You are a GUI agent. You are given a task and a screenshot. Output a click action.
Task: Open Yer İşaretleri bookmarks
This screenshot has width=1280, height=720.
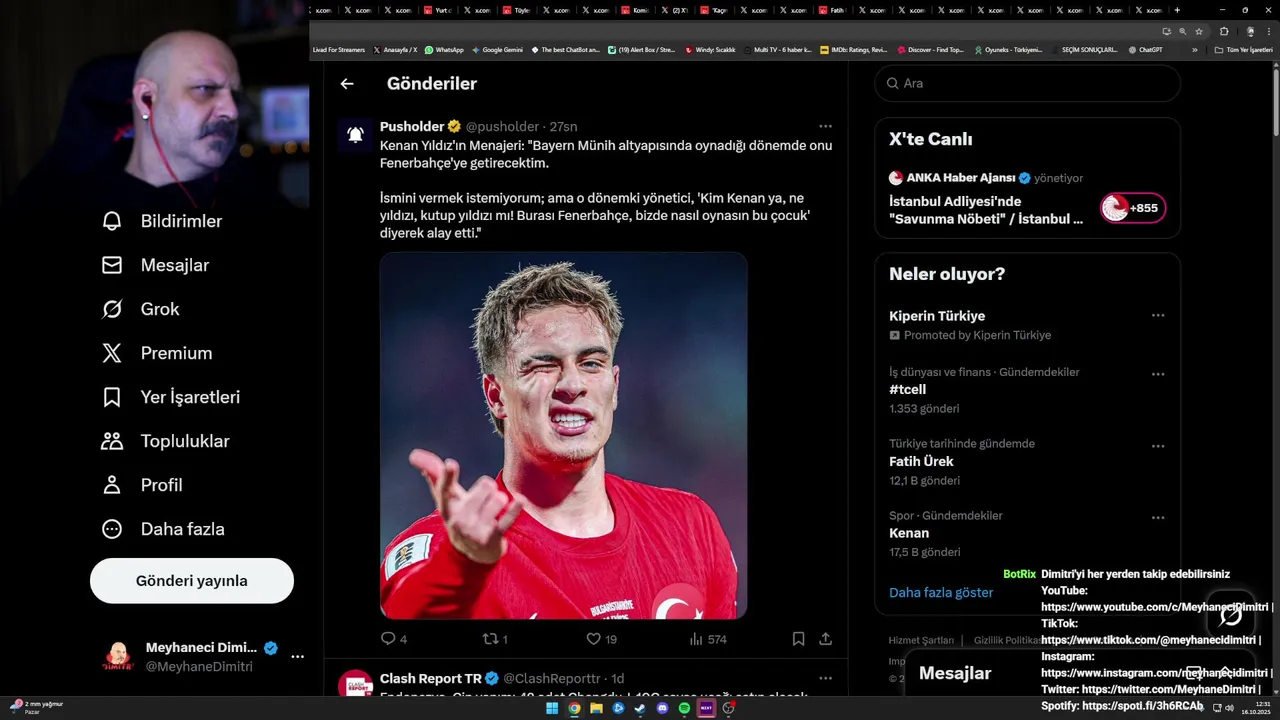pos(171,397)
